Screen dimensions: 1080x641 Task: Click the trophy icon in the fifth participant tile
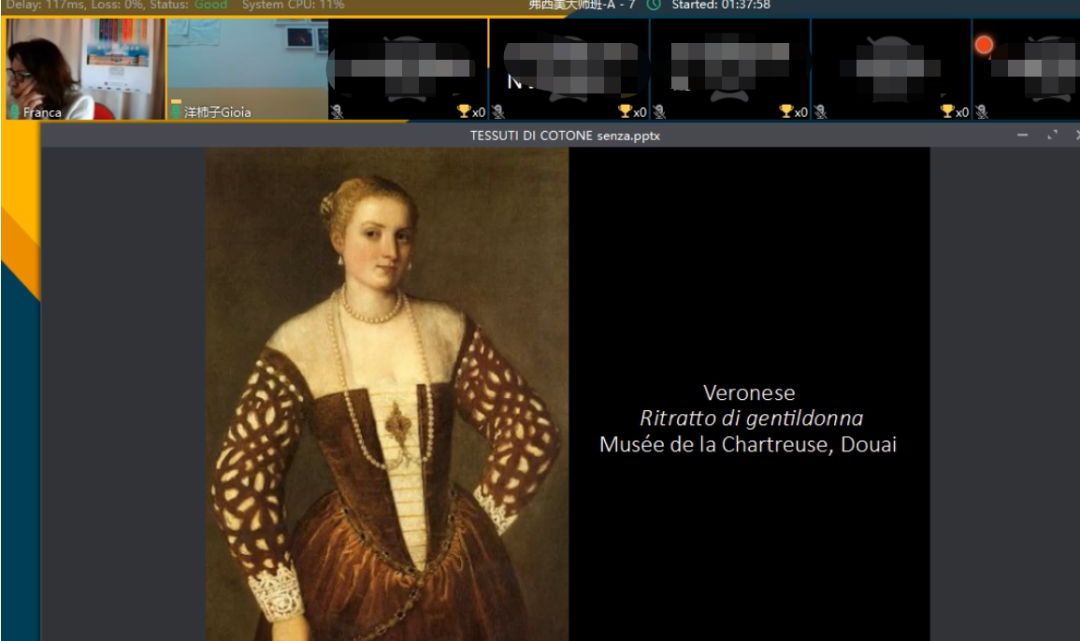(x=787, y=111)
